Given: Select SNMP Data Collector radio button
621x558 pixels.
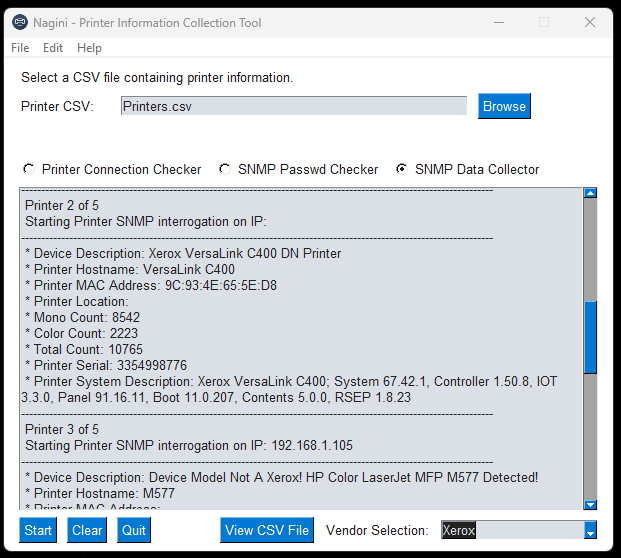Looking at the screenshot, I should [x=402, y=169].
